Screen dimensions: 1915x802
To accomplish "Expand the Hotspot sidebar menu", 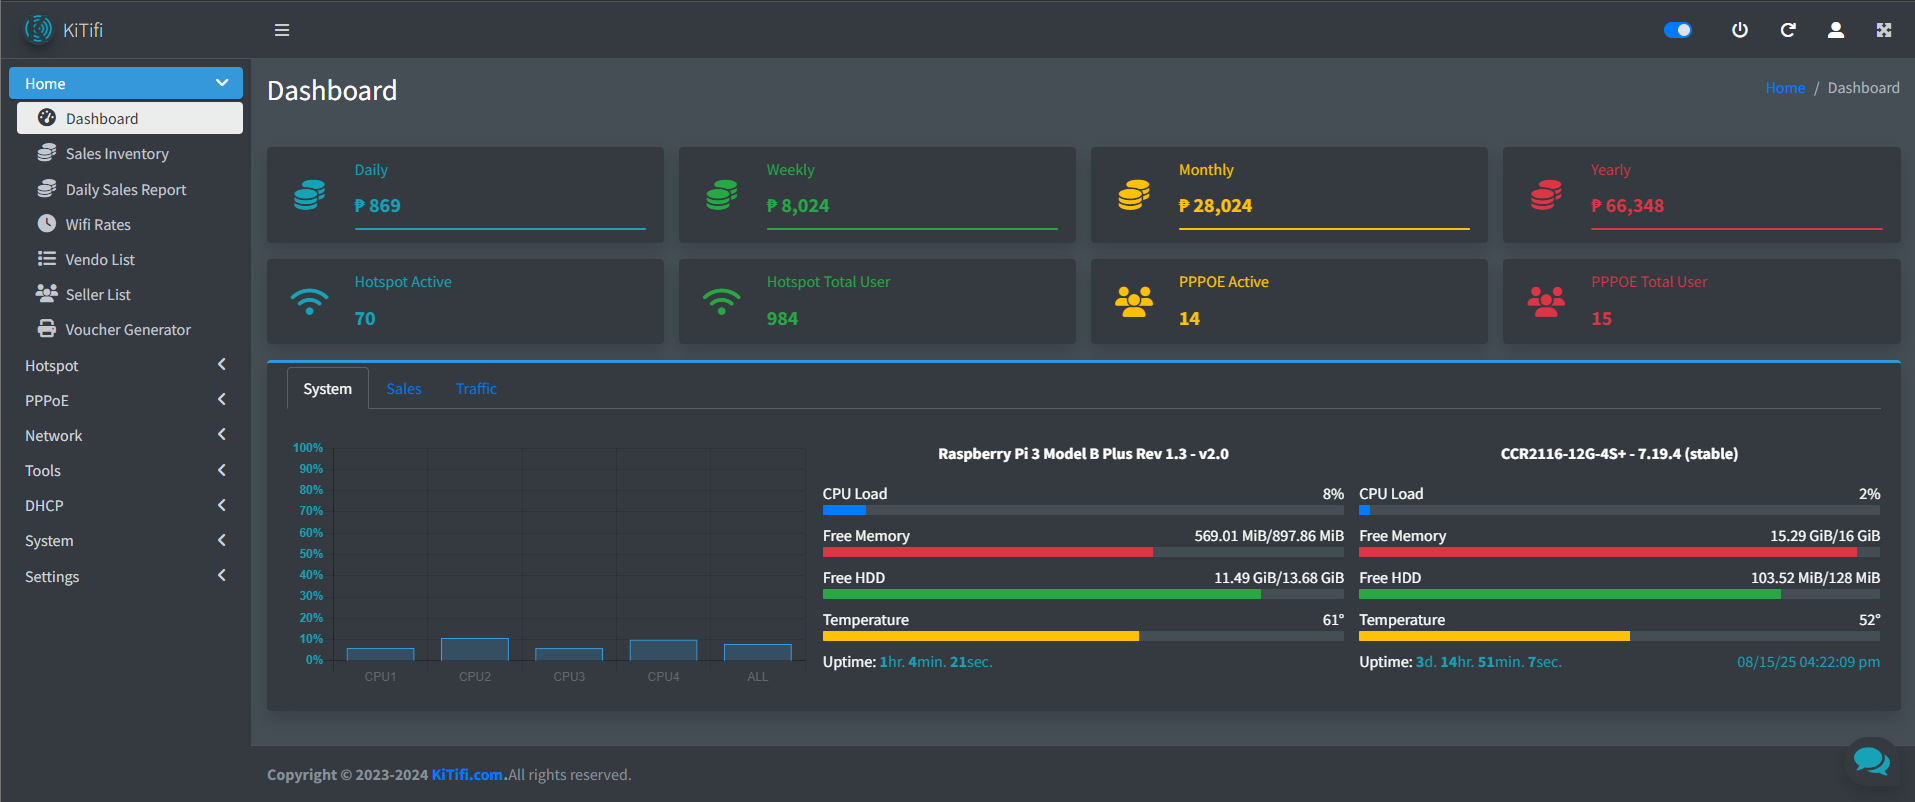I will pyautogui.click(x=126, y=366).
